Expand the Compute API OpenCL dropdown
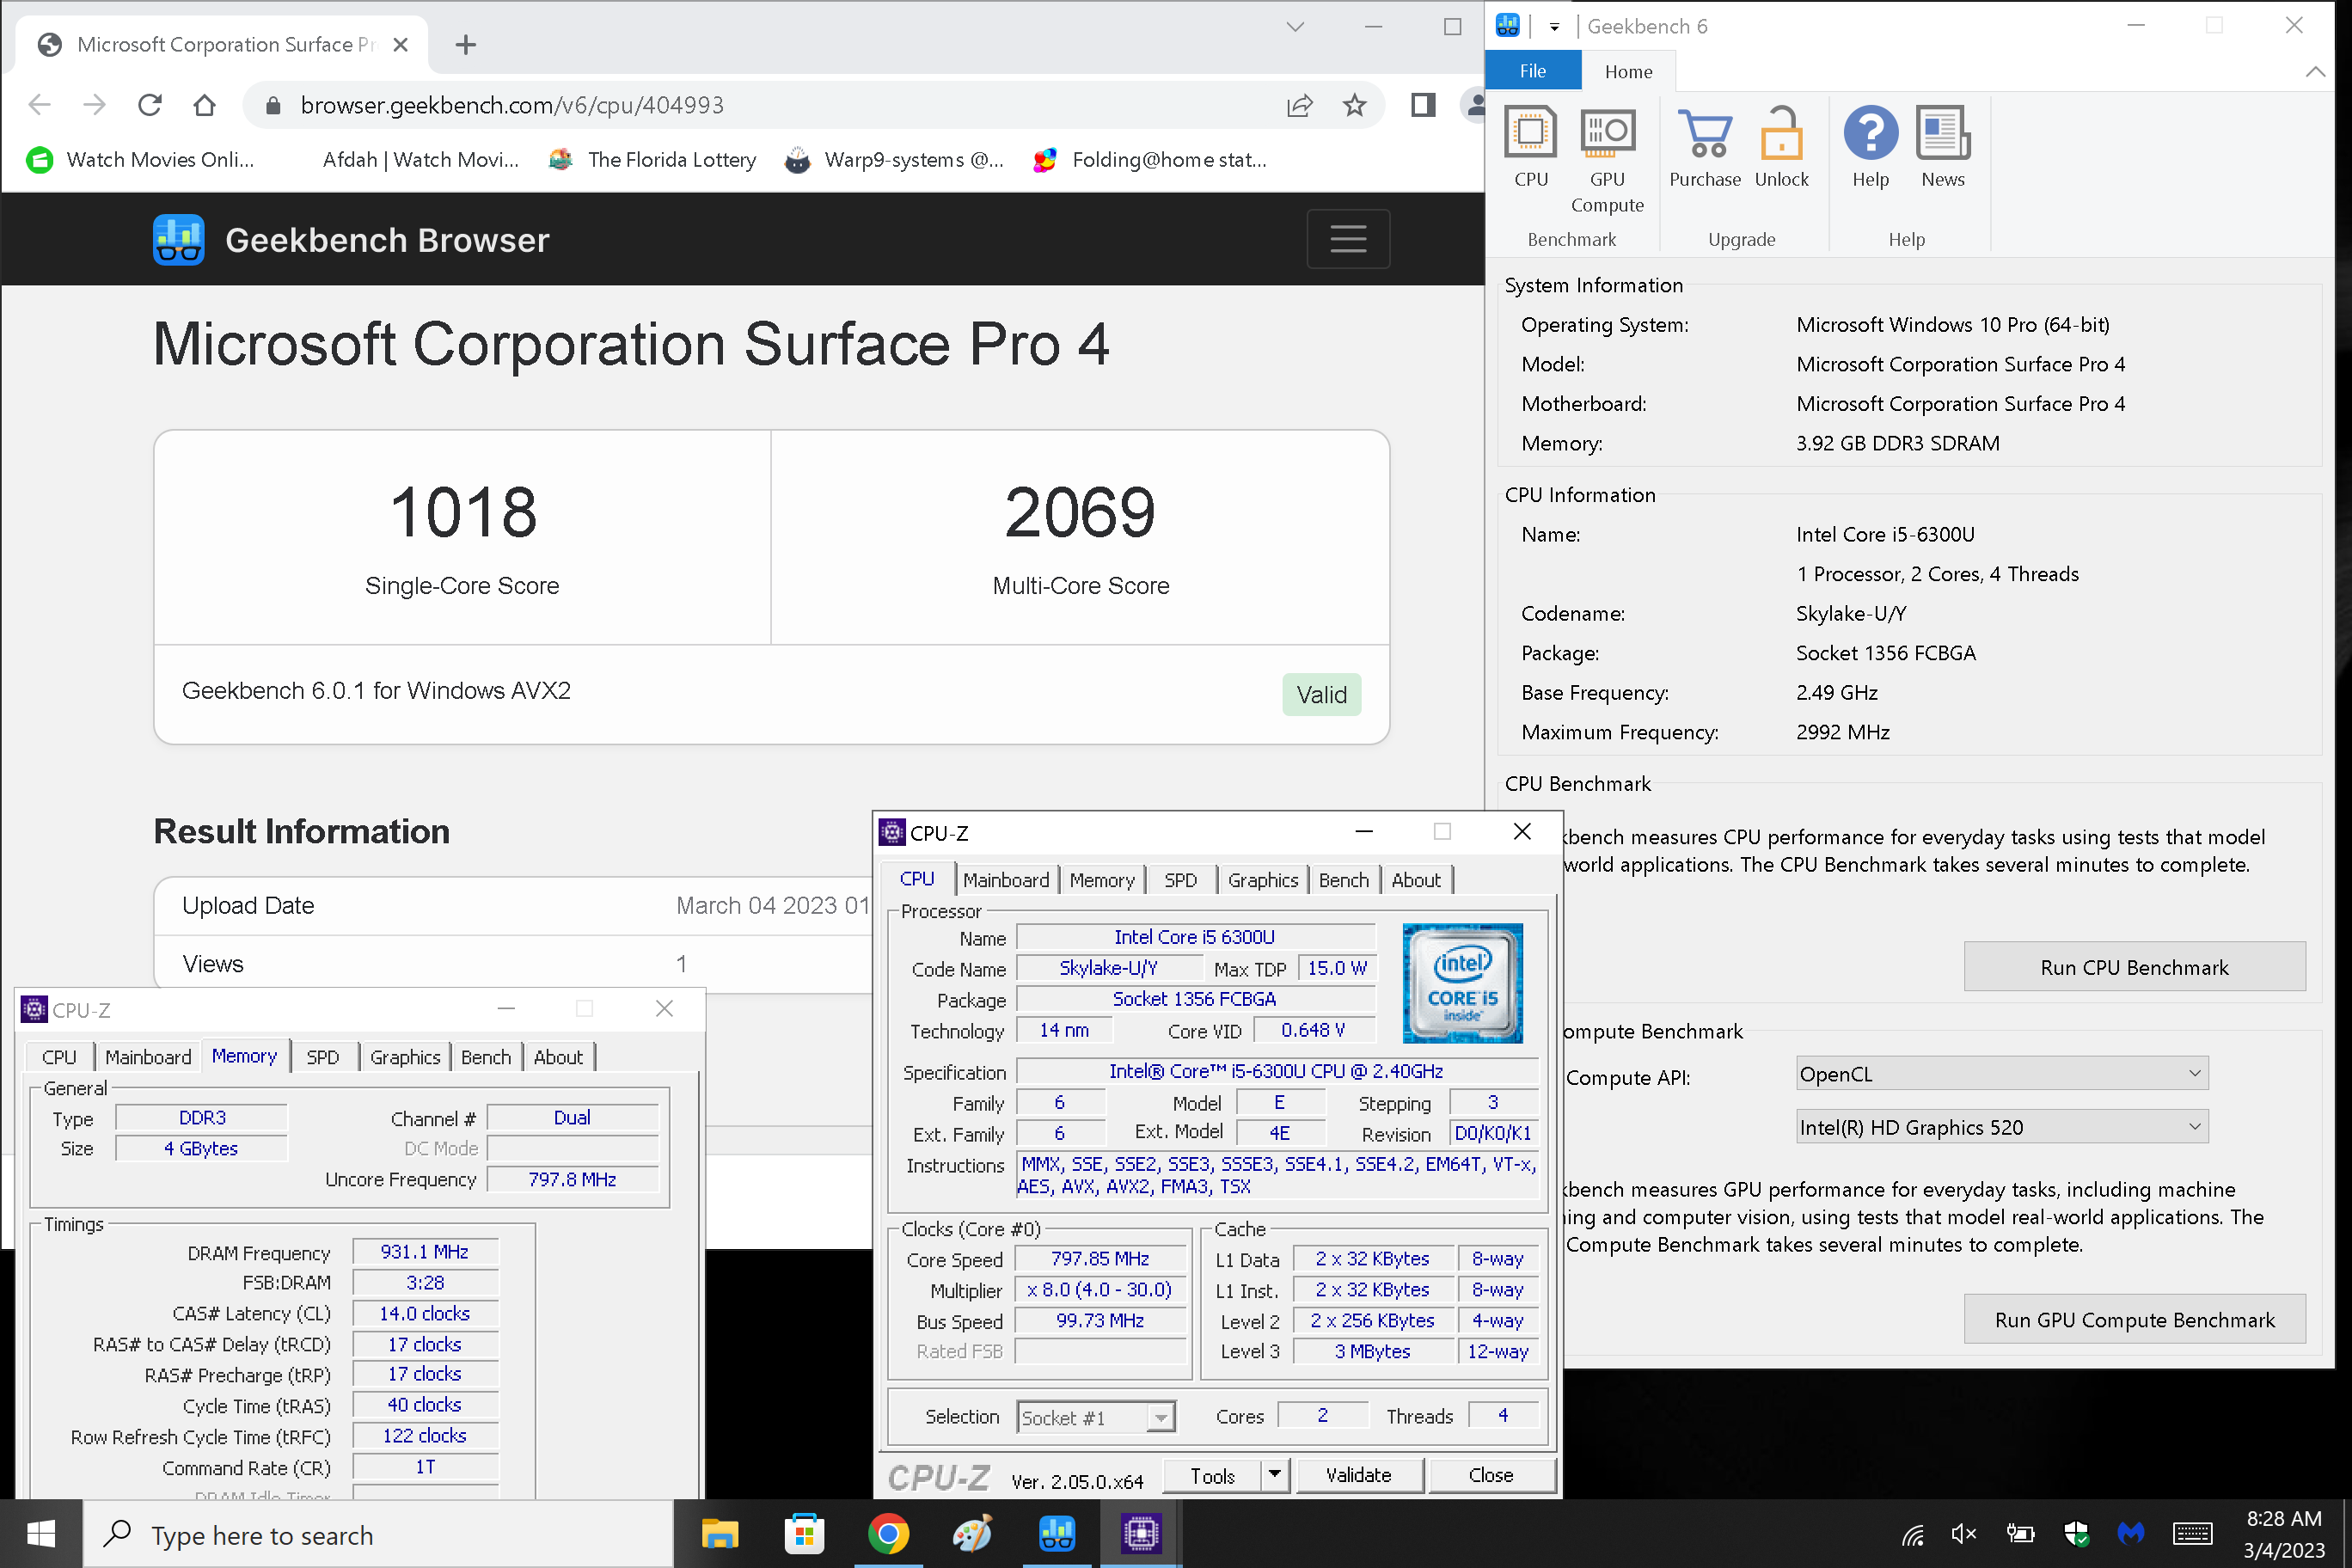 pyautogui.click(x=2002, y=1074)
